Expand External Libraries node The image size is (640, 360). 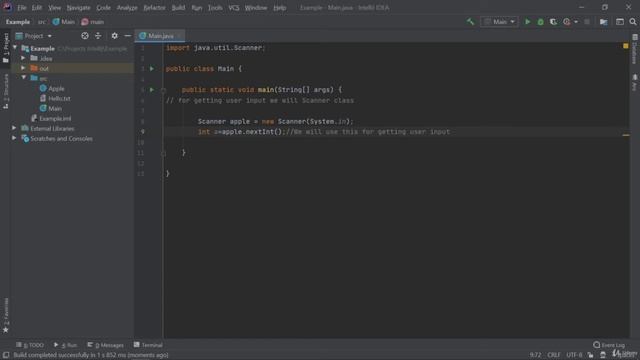(14, 128)
